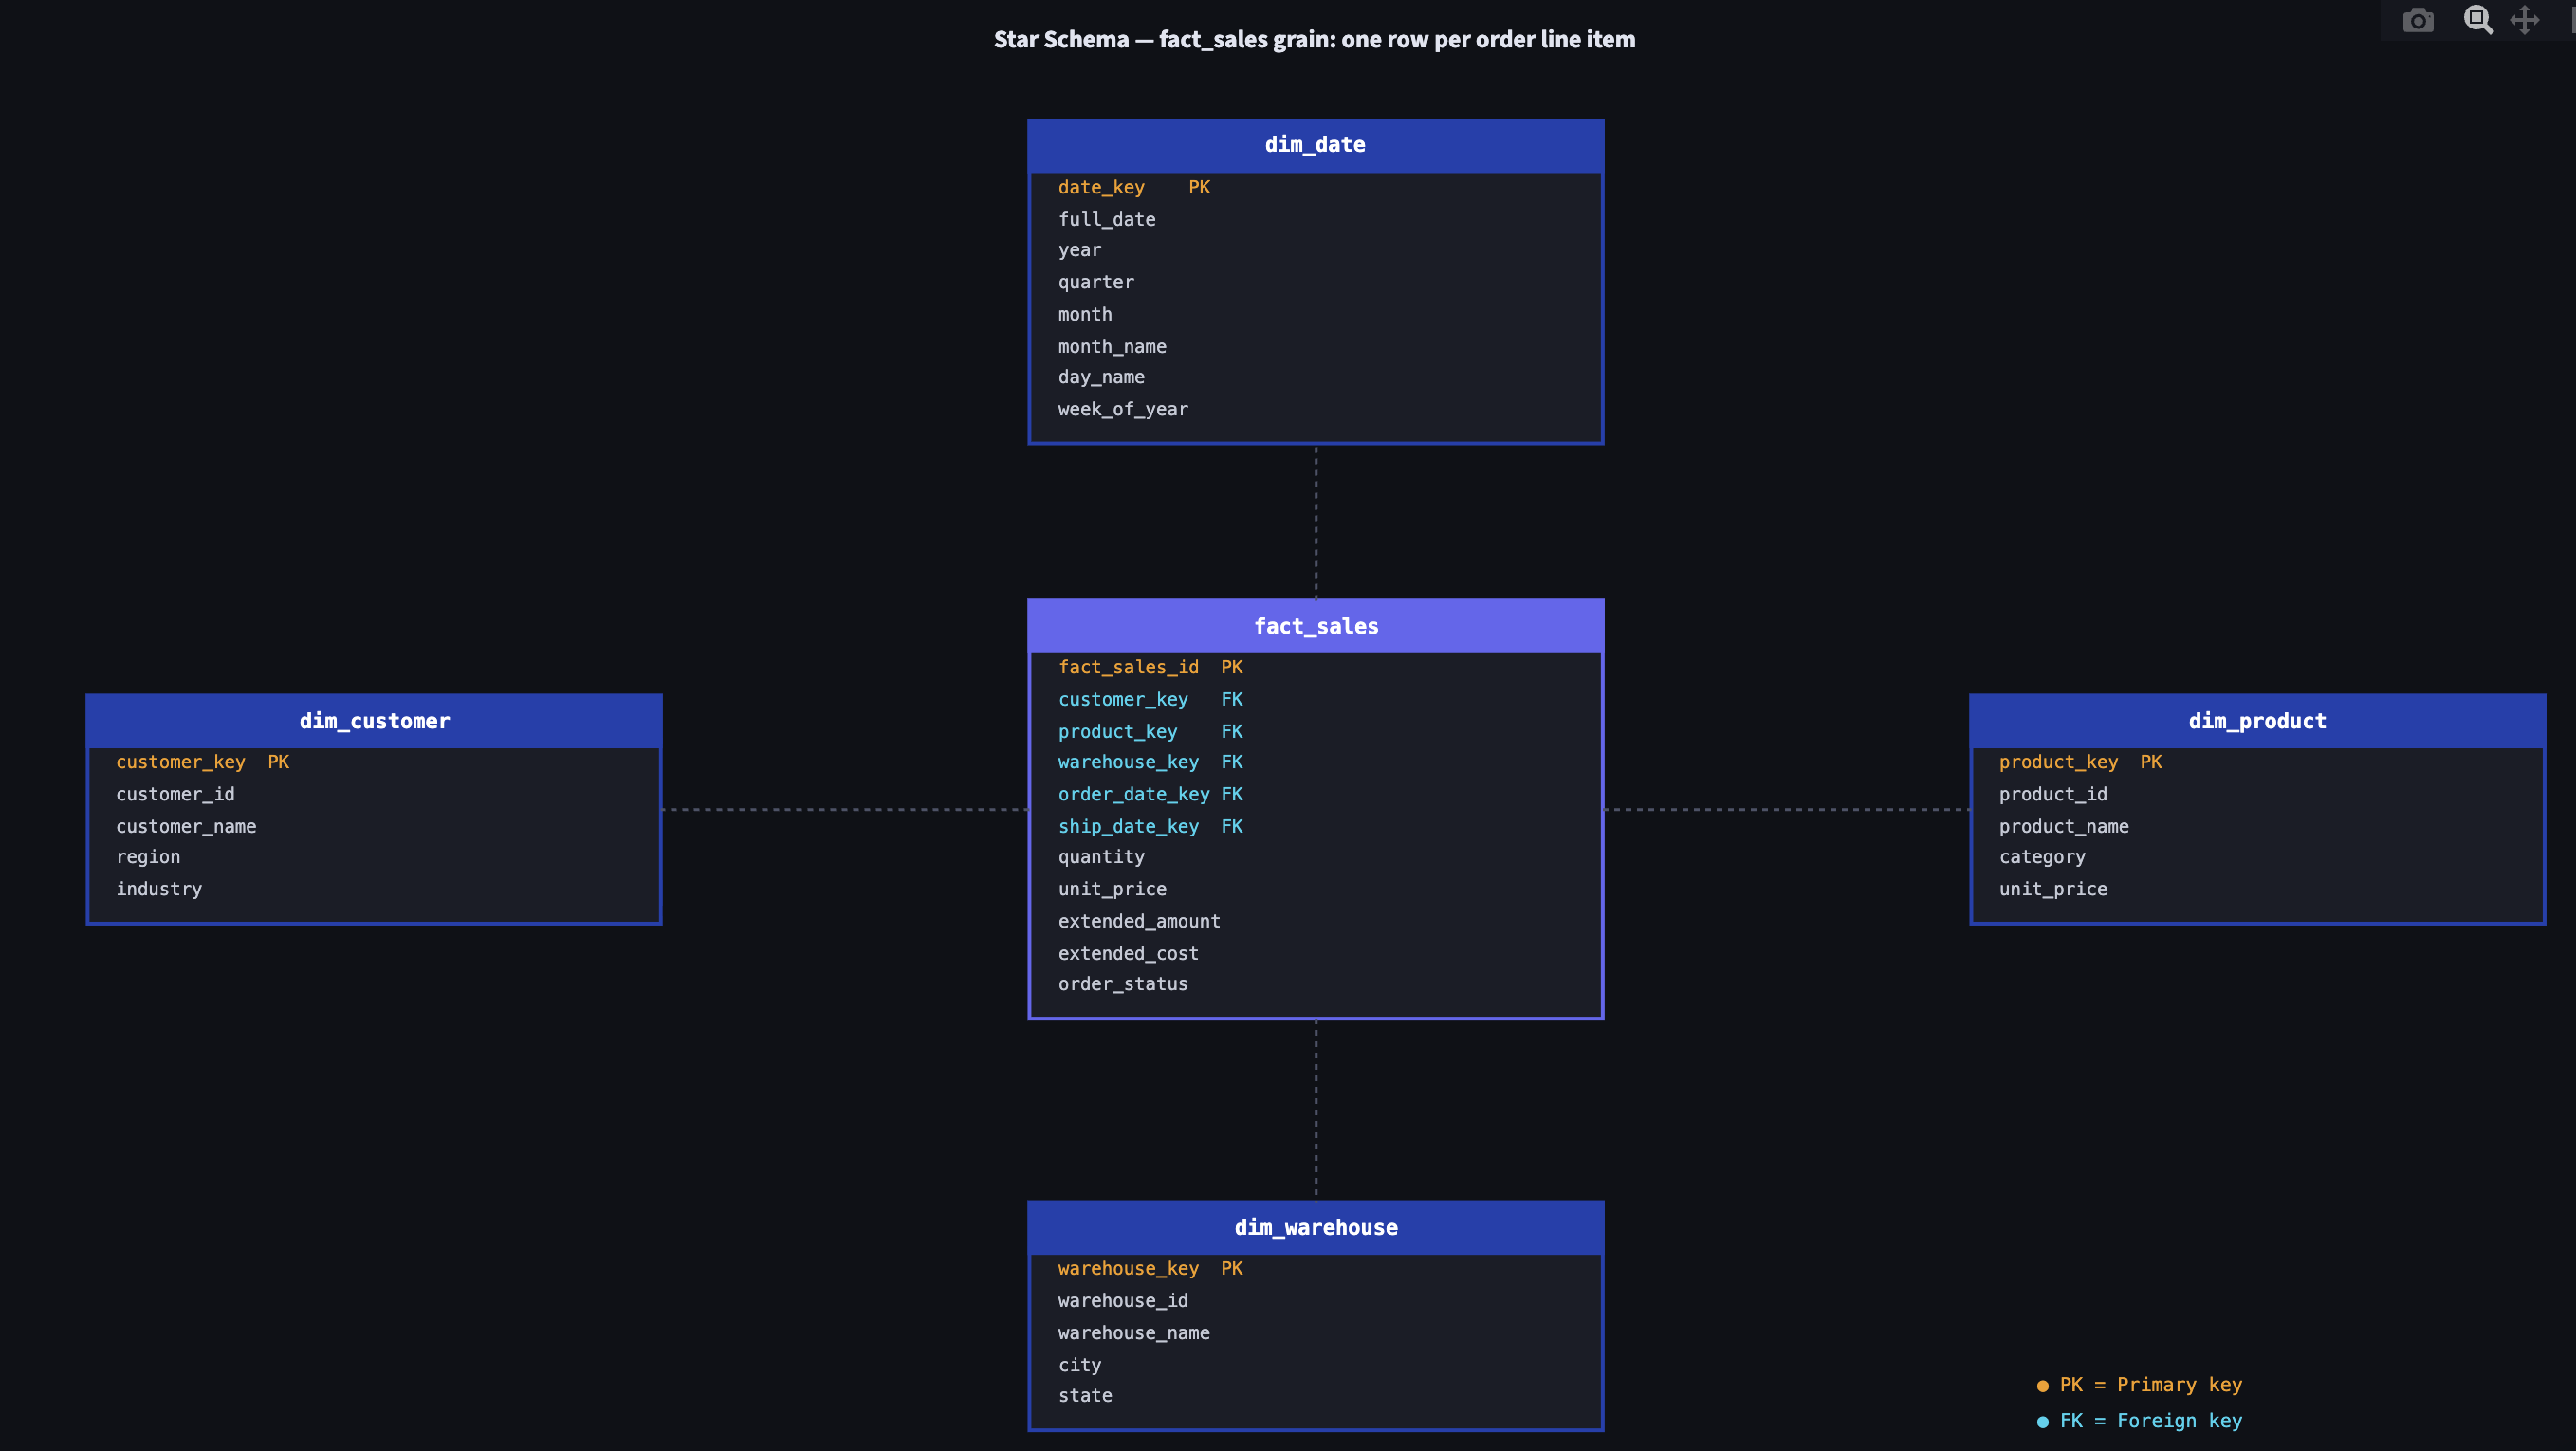Click the Star Schema chart title
This screenshot has height=1451, width=2576.
pos(1314,39)
